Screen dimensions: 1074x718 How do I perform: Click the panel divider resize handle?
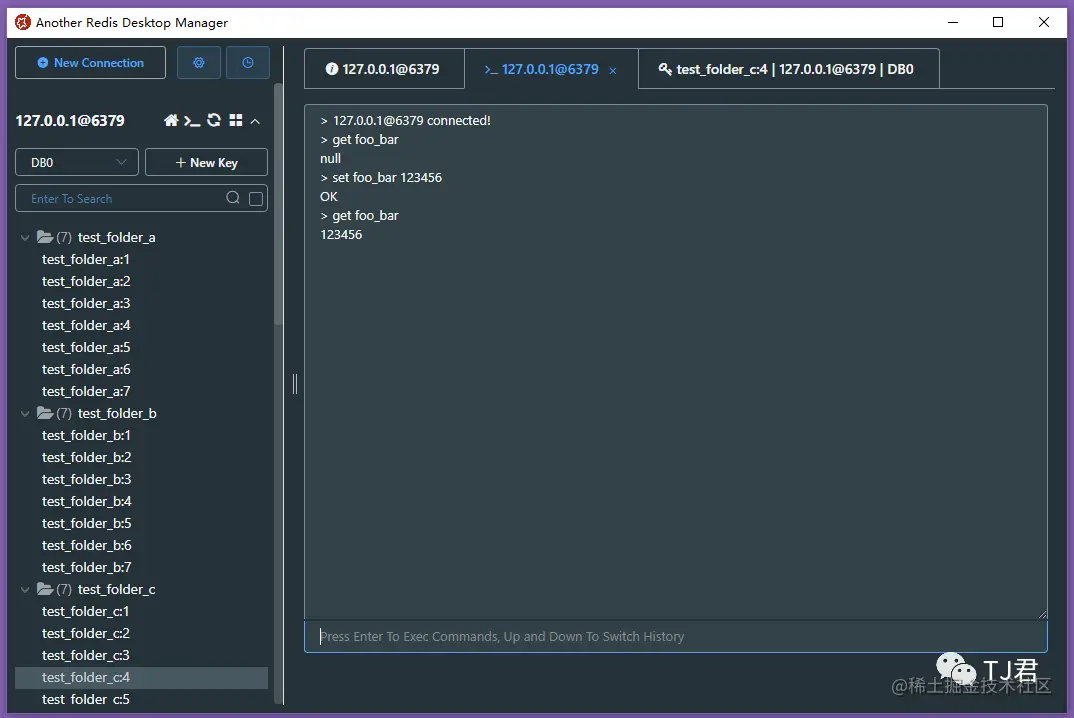pyautogui.click(x=295, y=384)
